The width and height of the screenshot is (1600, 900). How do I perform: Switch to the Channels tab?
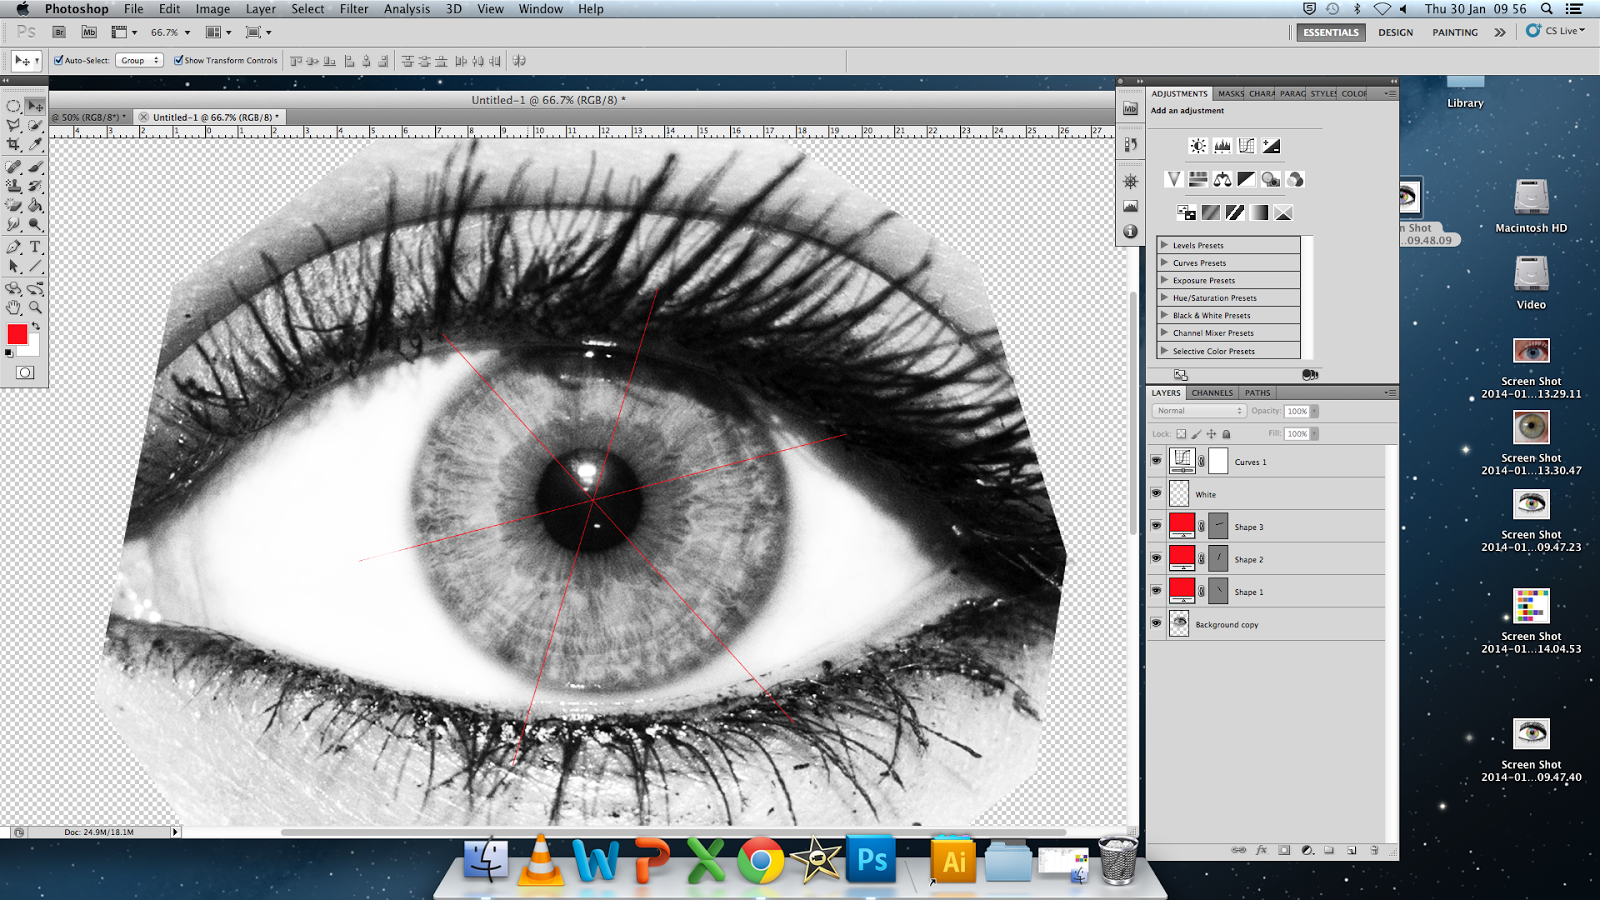[1211, 392]
